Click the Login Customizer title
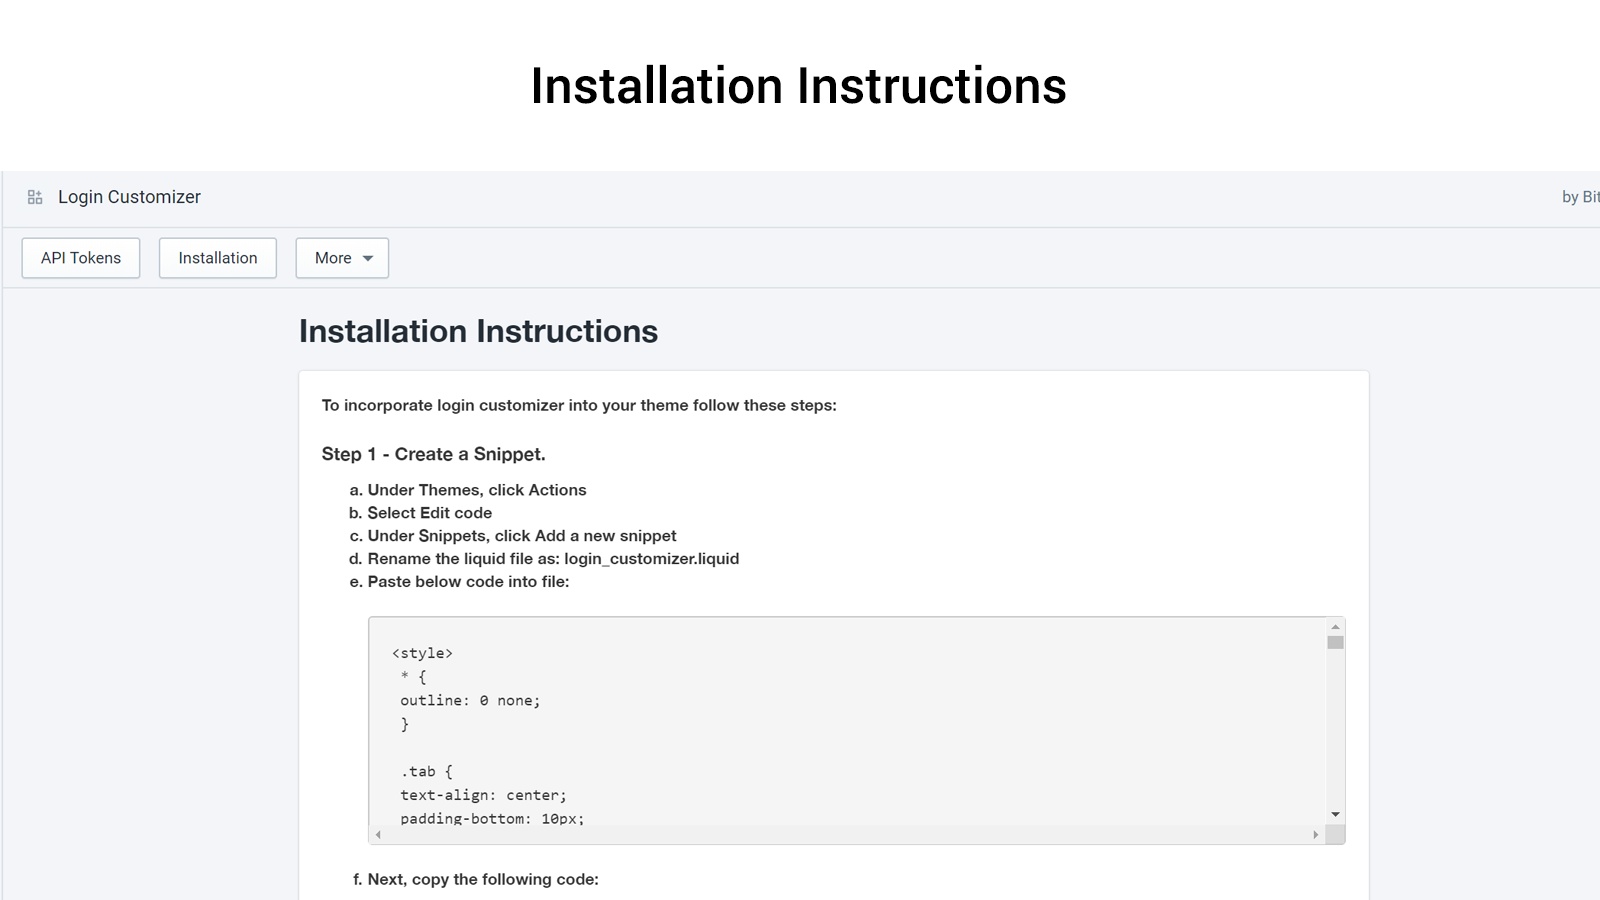1600x900 pixels. pos(129,197)
